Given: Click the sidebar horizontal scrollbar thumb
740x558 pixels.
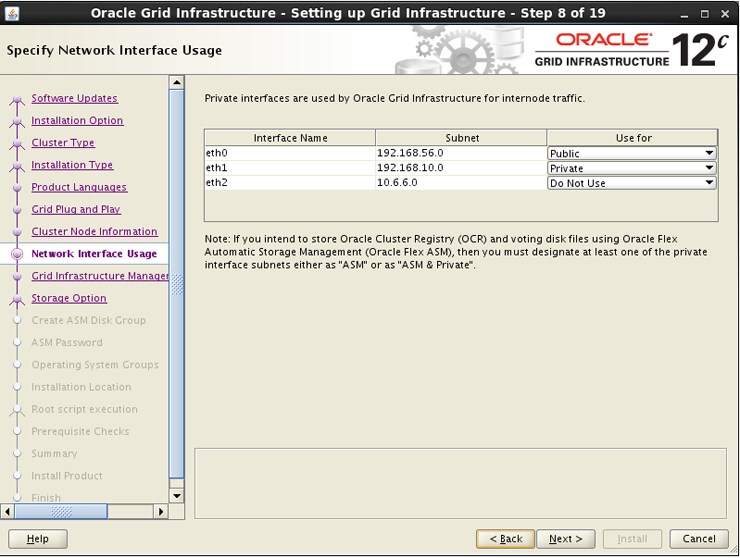Looking at the screenshot, I should coord(61,511).
